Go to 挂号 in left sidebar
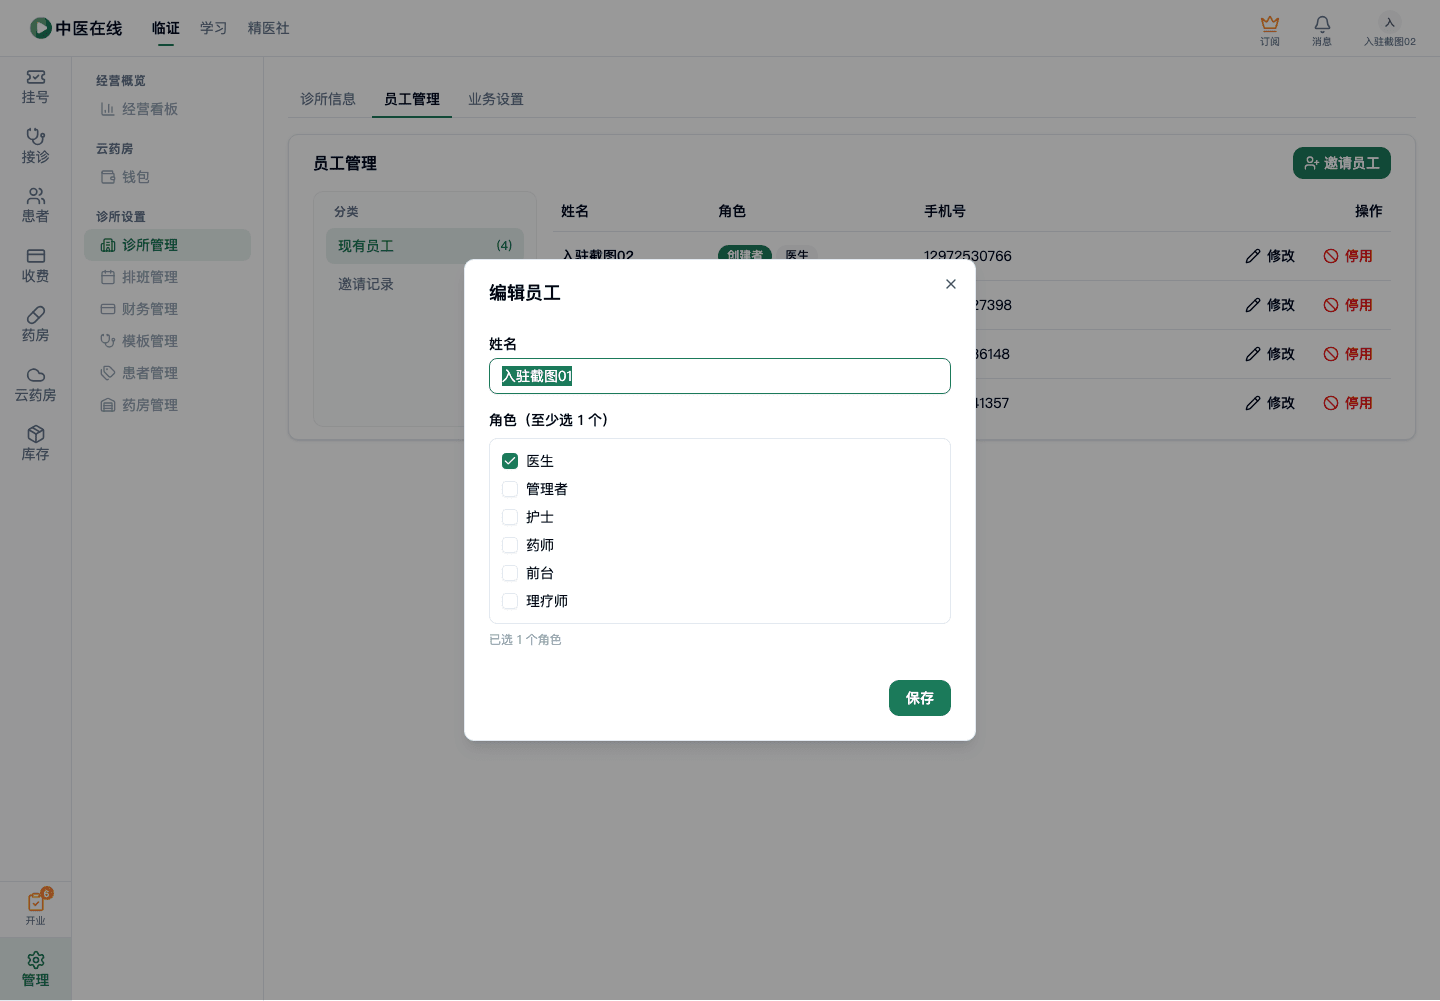Viewport: 1440px width, 1001px height. pos(35,87)
